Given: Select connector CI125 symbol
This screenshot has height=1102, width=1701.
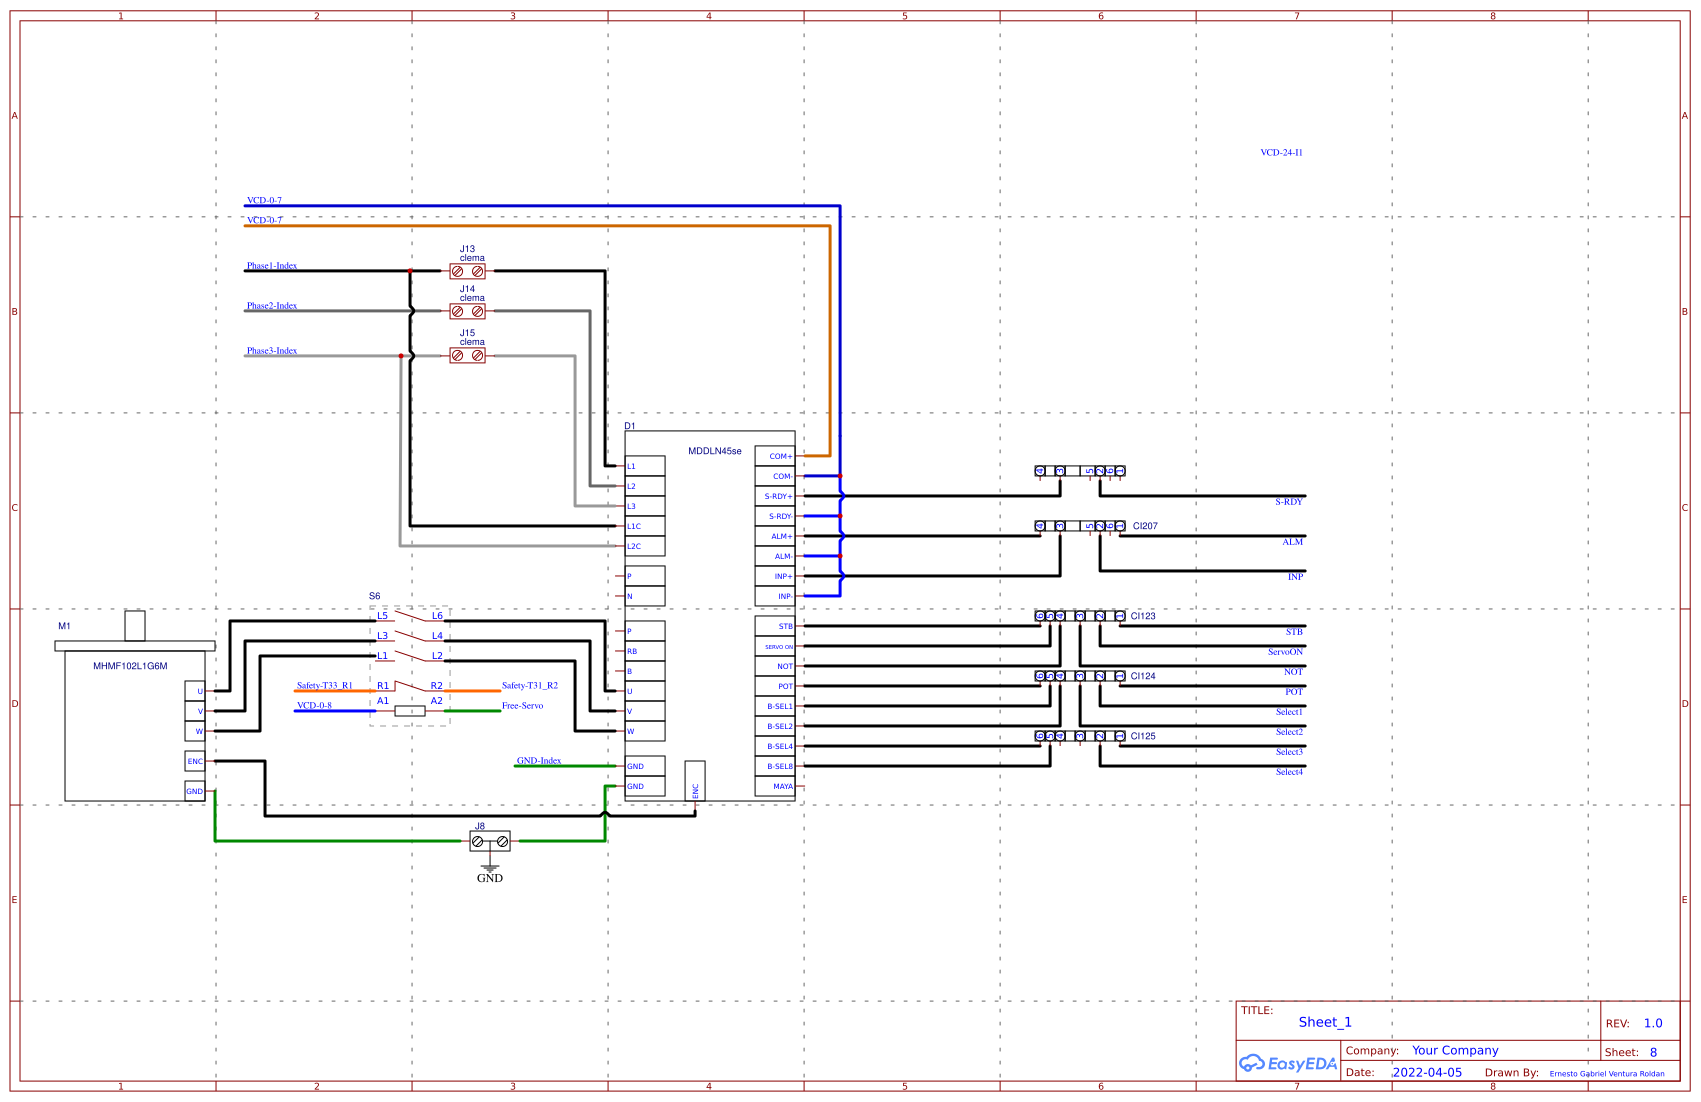Looking at the screenshot, I should coord(1080,735).
